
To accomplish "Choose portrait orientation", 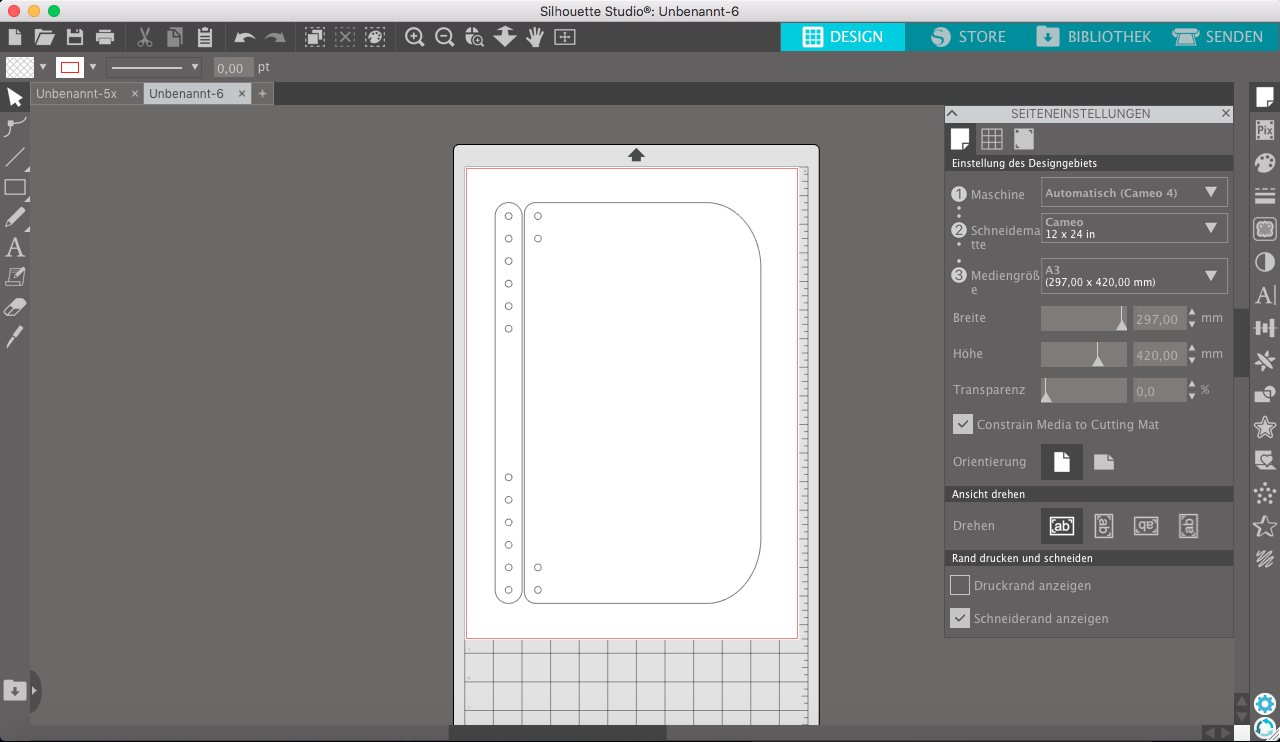I will click(x=1062, y=462).
